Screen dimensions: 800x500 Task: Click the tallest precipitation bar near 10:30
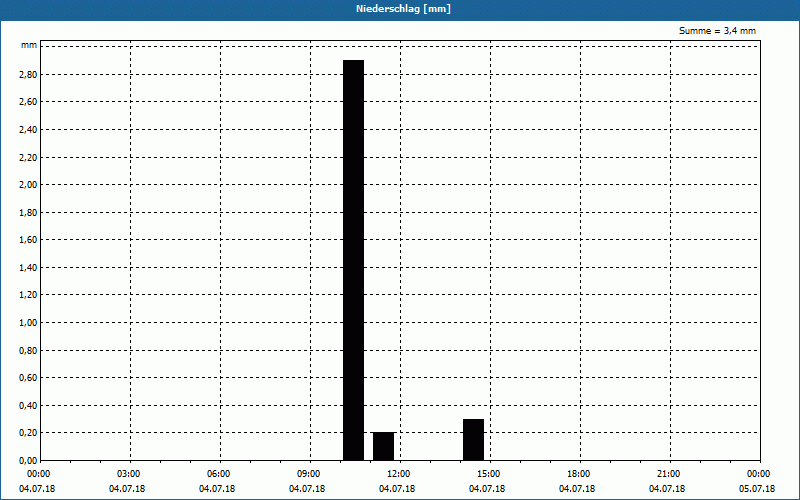click(353, 260)
